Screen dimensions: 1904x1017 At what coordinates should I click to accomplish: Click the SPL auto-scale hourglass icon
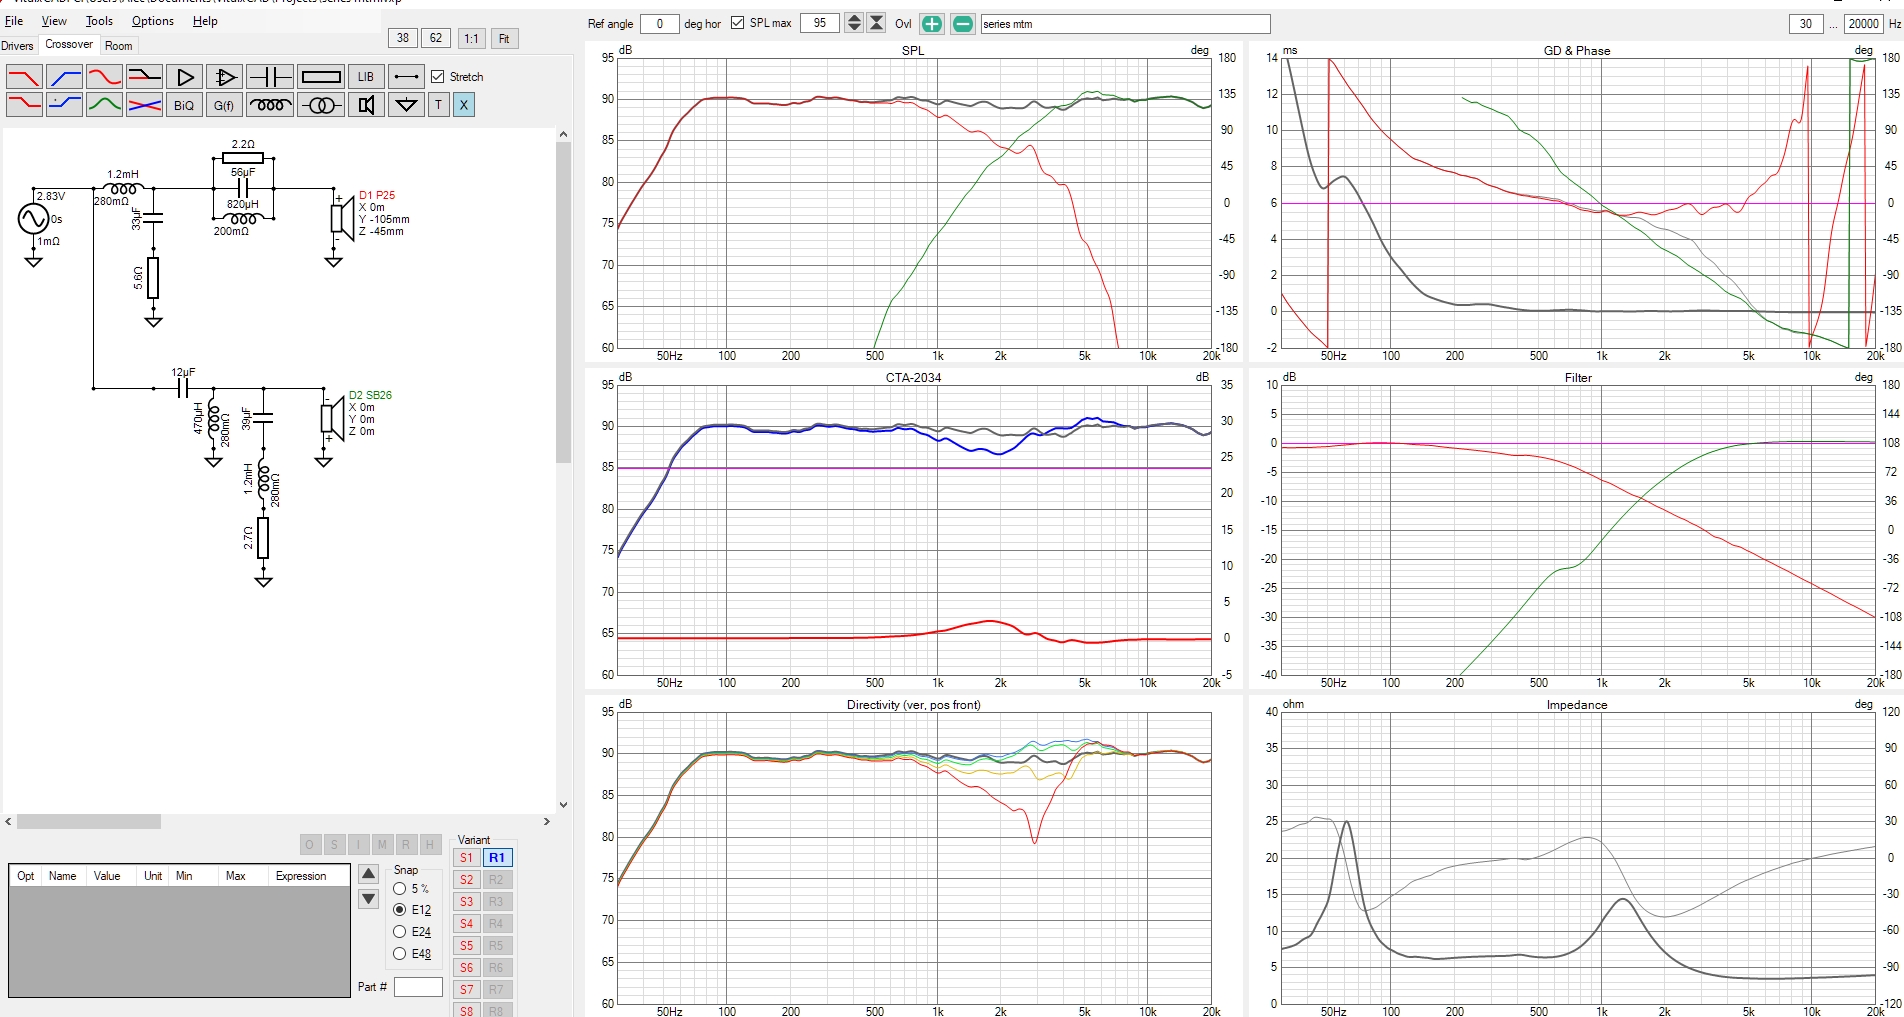(x=876, y=23)
